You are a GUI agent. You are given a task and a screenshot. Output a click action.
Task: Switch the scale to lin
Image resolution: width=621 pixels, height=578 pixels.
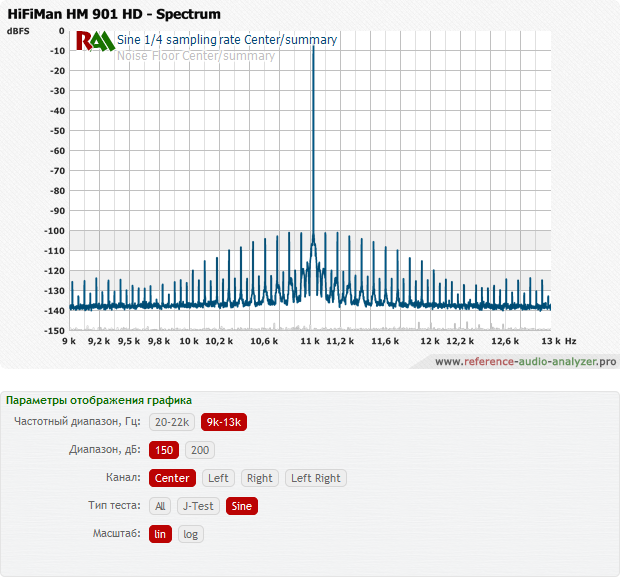coord(160,534)
